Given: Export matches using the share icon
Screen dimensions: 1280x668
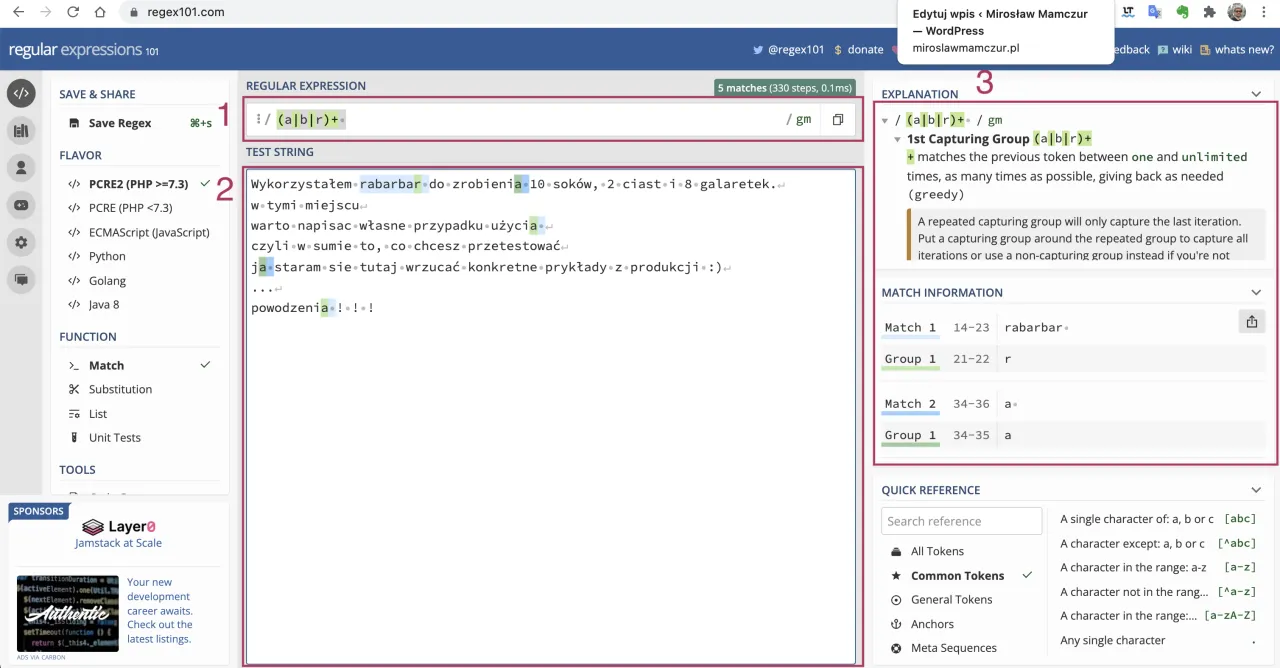Looking at the screenshot, I should coord(1251,321).
